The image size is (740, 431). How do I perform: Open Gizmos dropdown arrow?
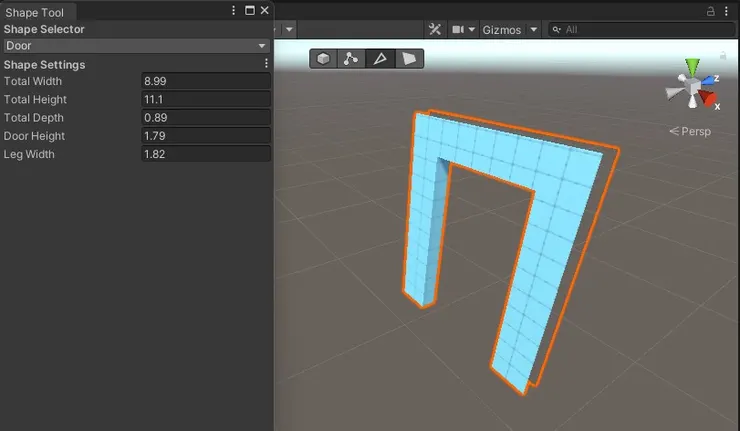[x=534, y=30]
